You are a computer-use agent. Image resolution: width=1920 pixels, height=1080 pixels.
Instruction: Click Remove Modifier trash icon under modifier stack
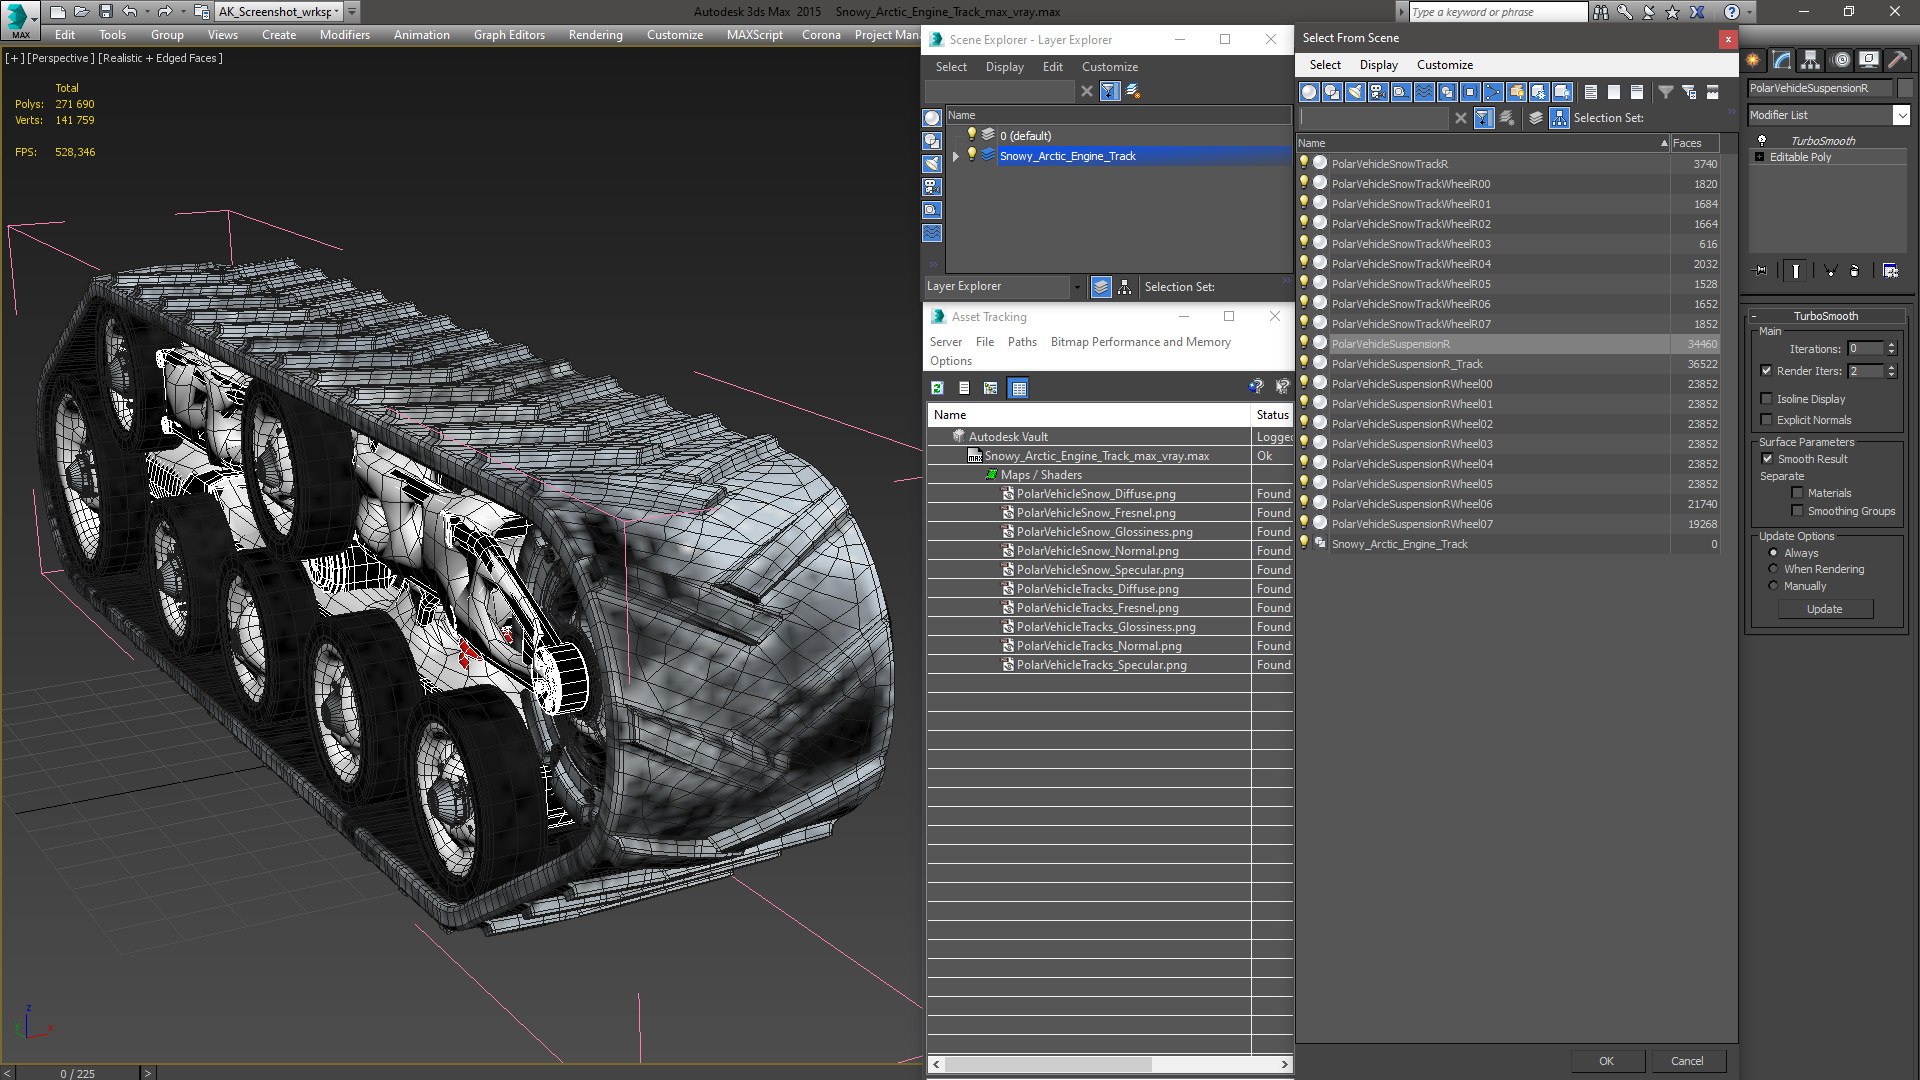1855,270
